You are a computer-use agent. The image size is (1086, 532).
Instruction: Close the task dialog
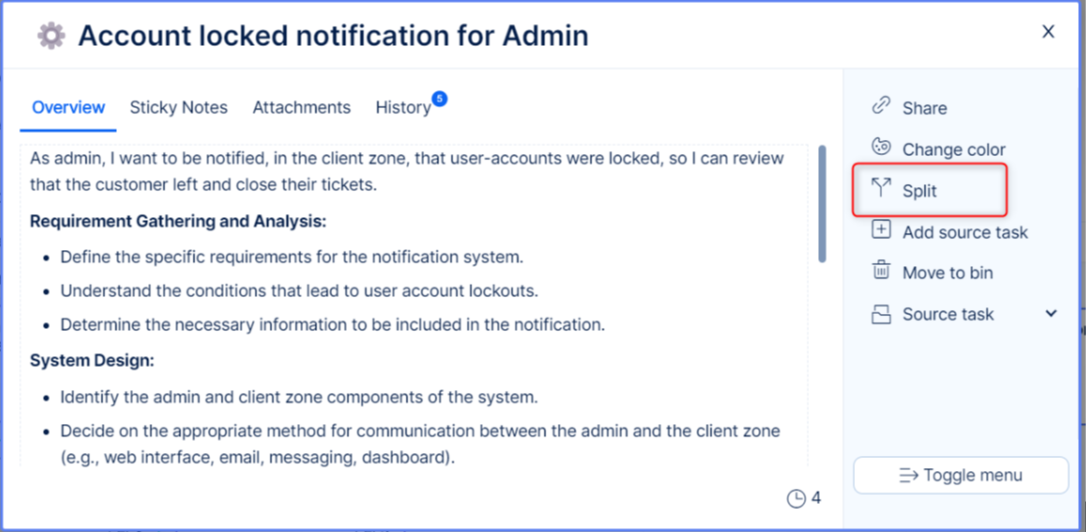1048,32
